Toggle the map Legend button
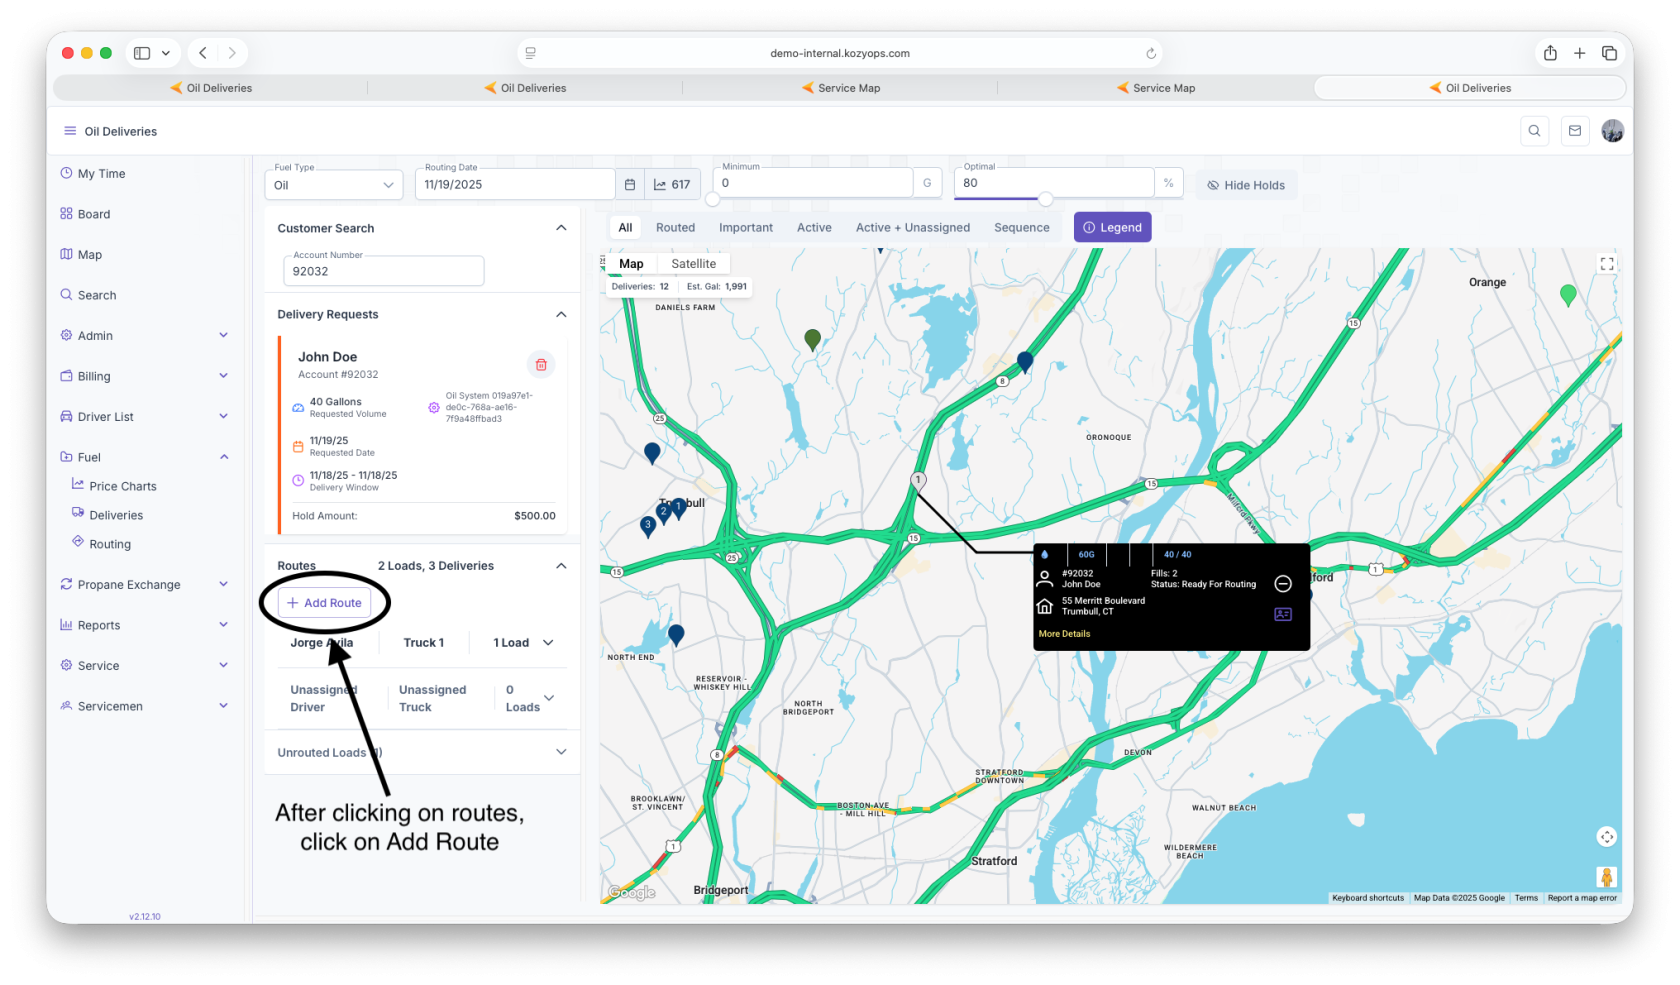 [1112, 228]
